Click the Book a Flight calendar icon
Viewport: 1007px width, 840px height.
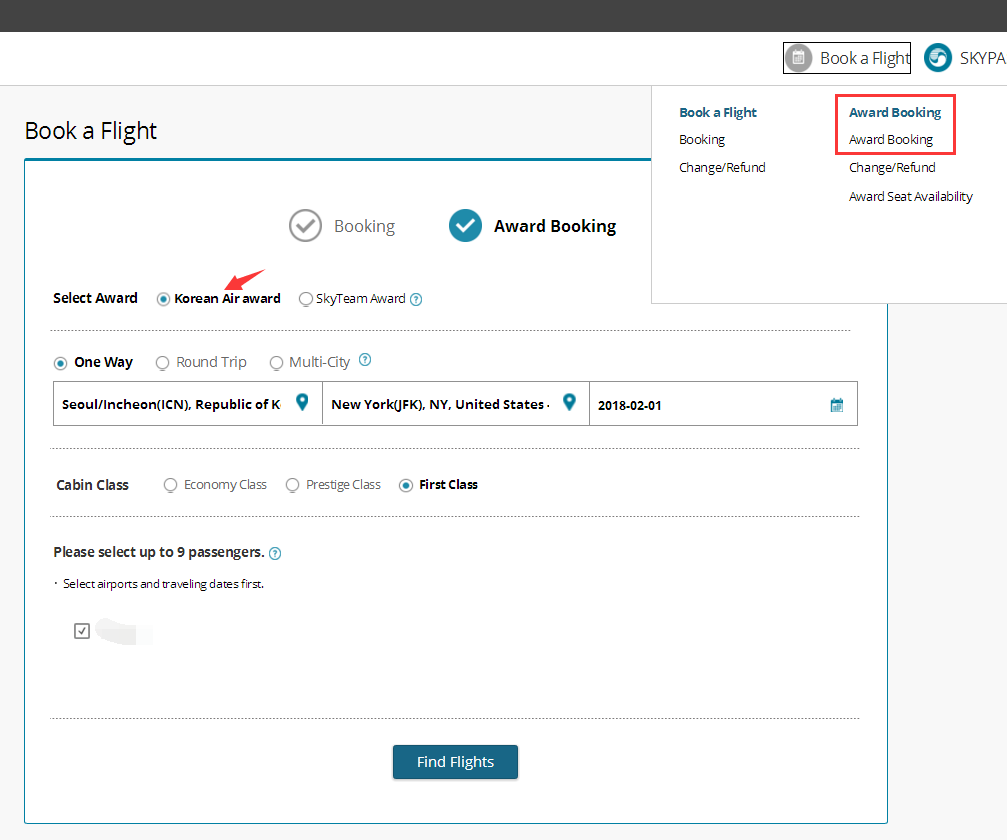(x=798, y=58)
